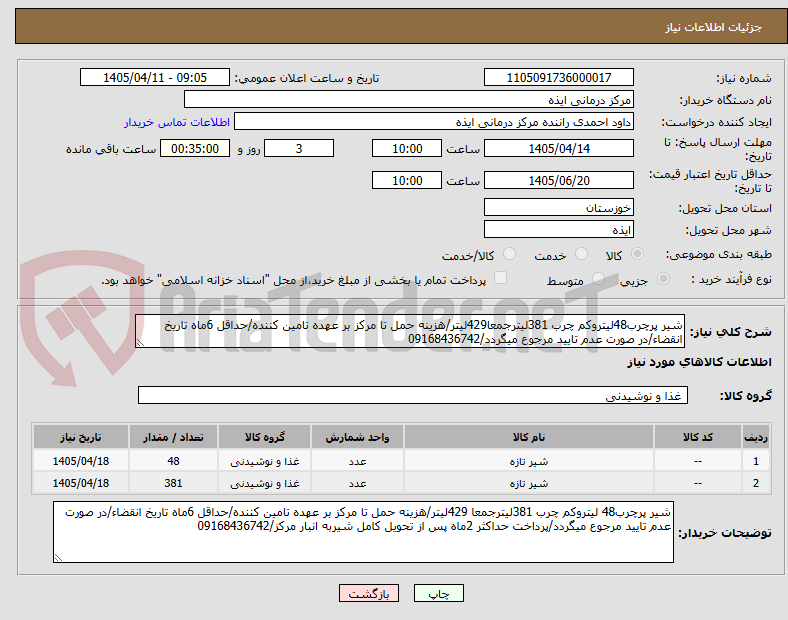Viewport: 788px width, 620px height.
Task: Click the تاریخ نیاز column header
Action: point(81,437)
